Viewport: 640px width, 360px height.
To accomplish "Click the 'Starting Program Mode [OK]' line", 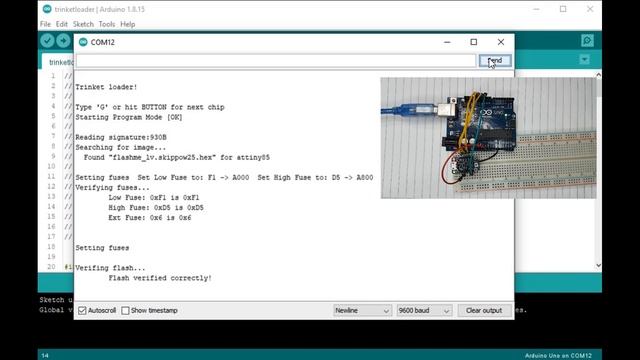I will pos(129,117).
